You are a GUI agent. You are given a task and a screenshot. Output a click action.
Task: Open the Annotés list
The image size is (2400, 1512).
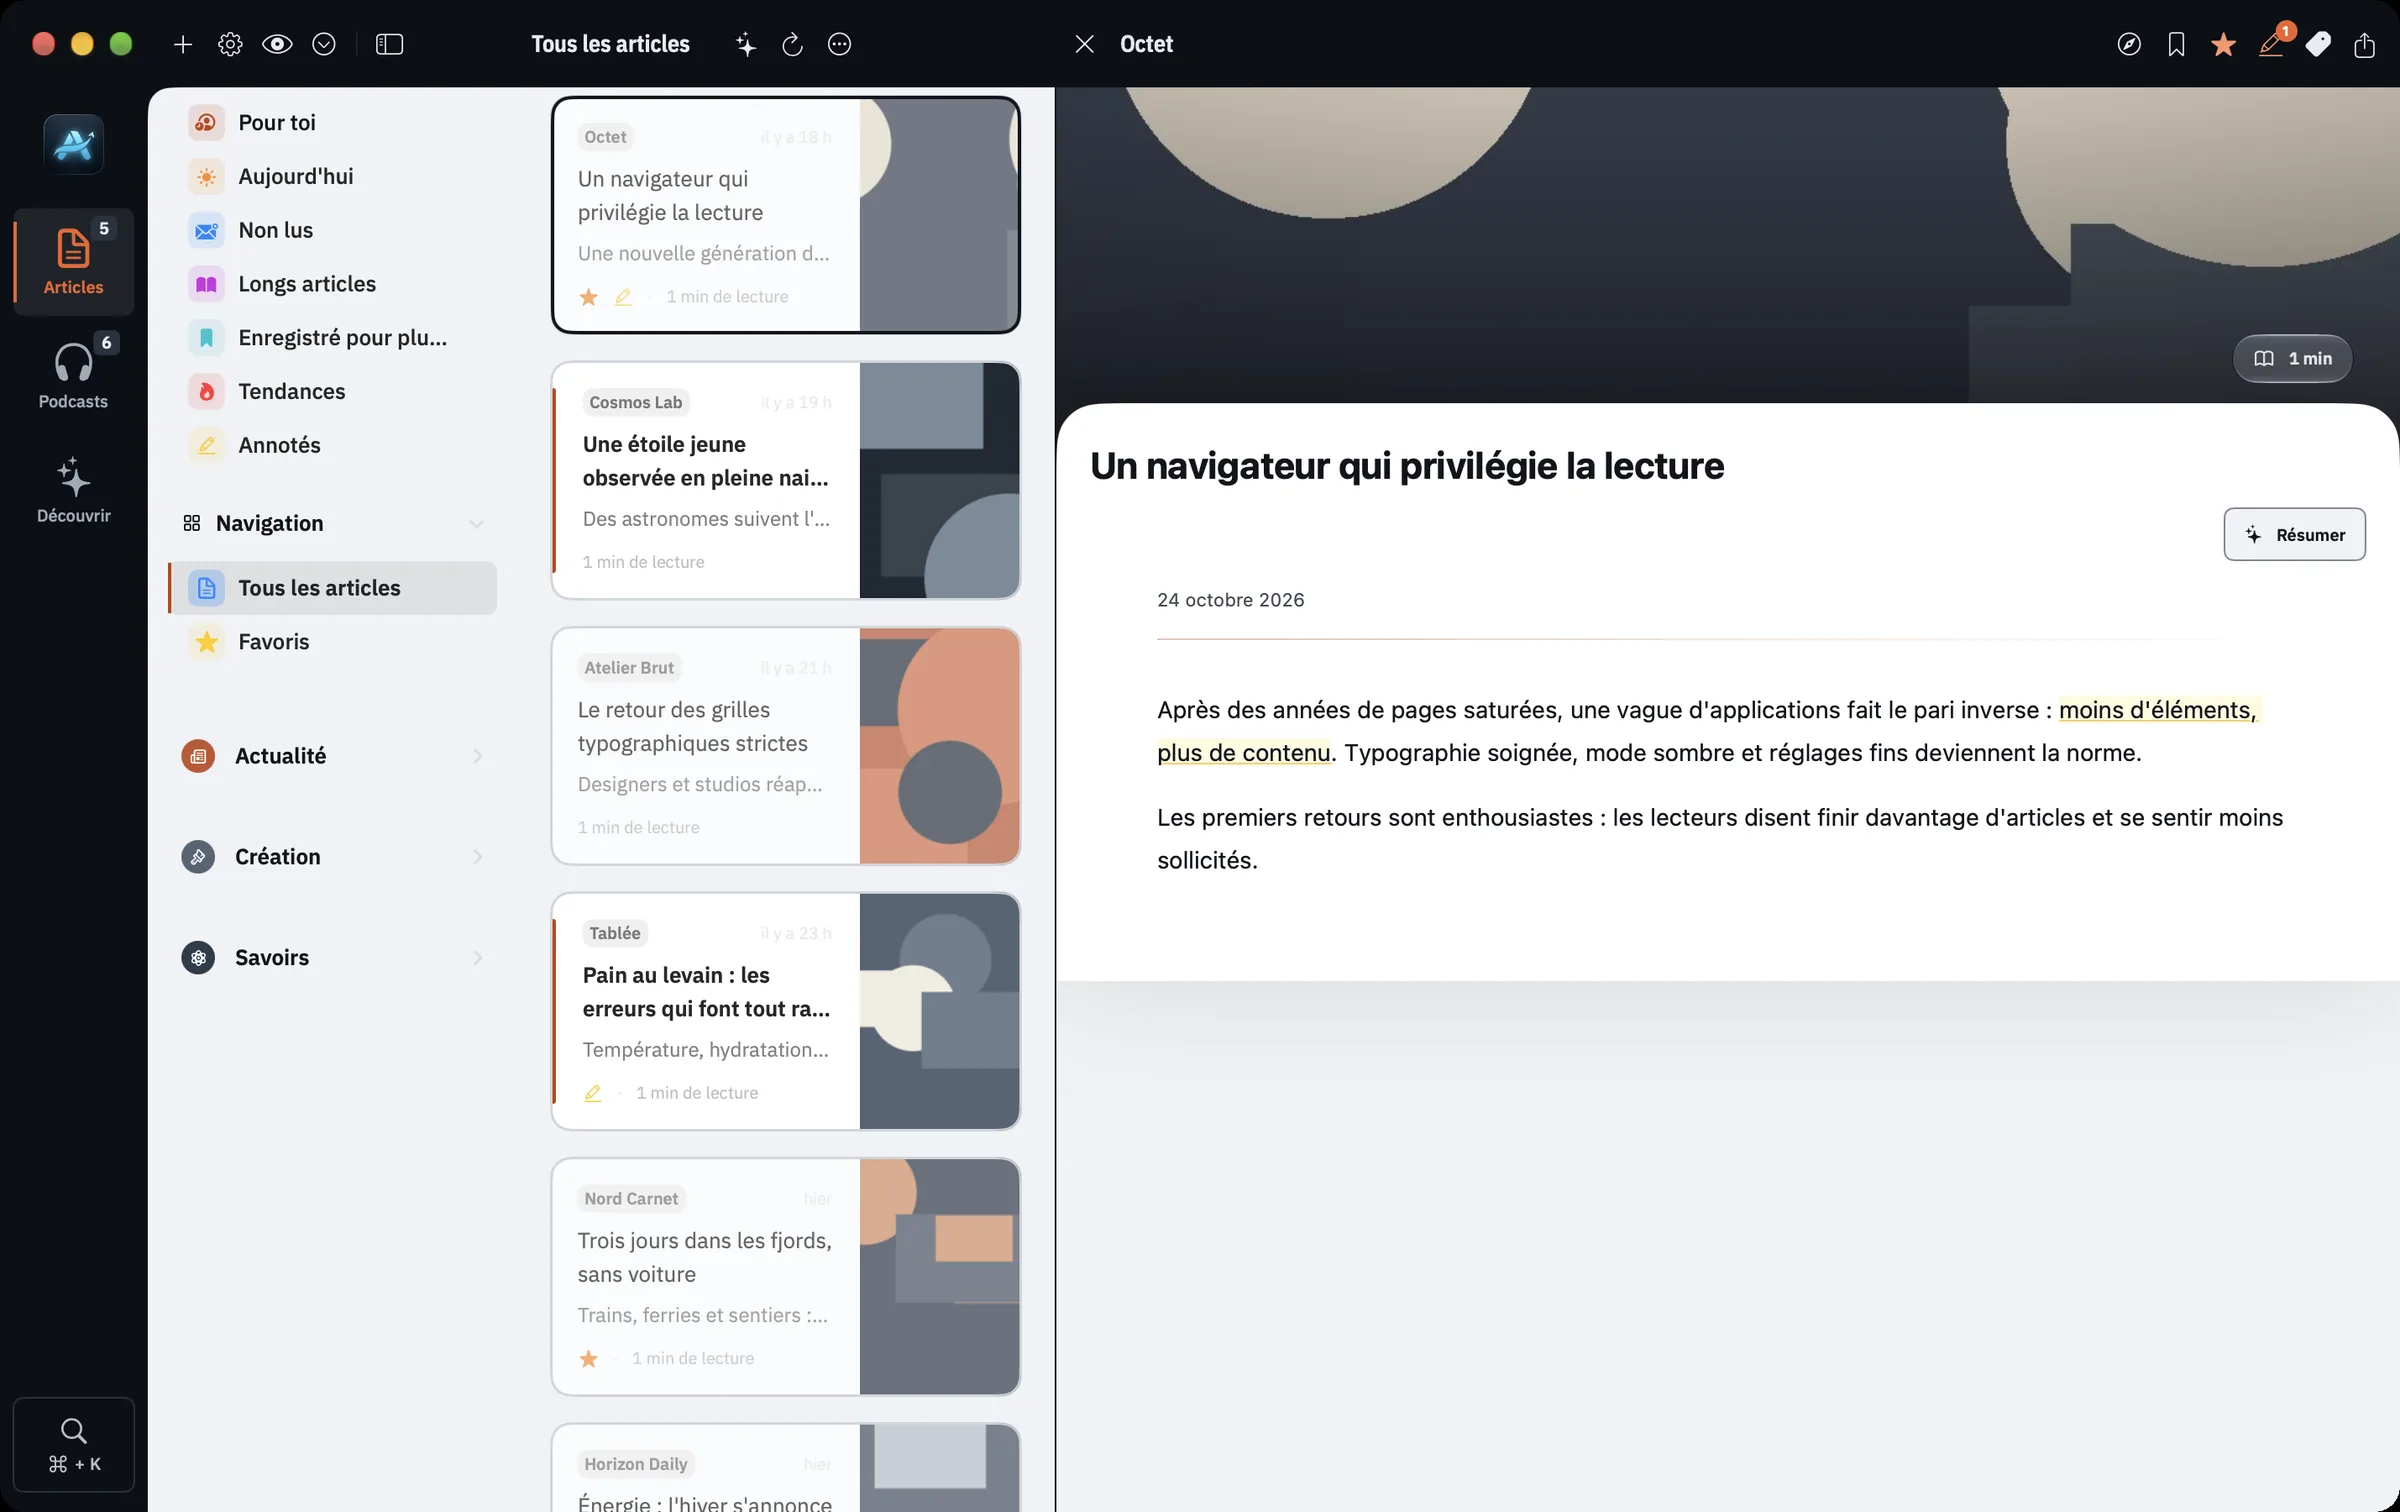(332, 445)
